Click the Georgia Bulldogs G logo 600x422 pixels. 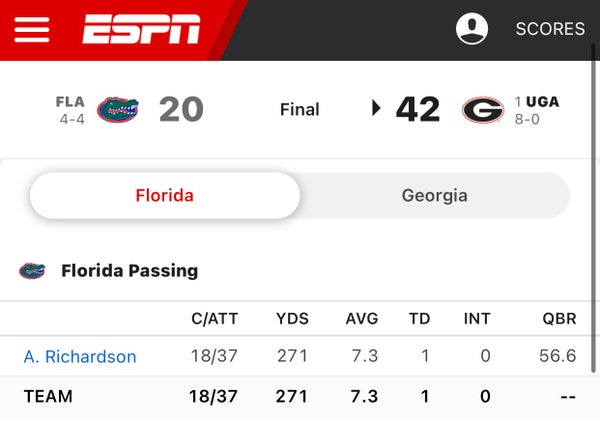click(x=483, y=110)
